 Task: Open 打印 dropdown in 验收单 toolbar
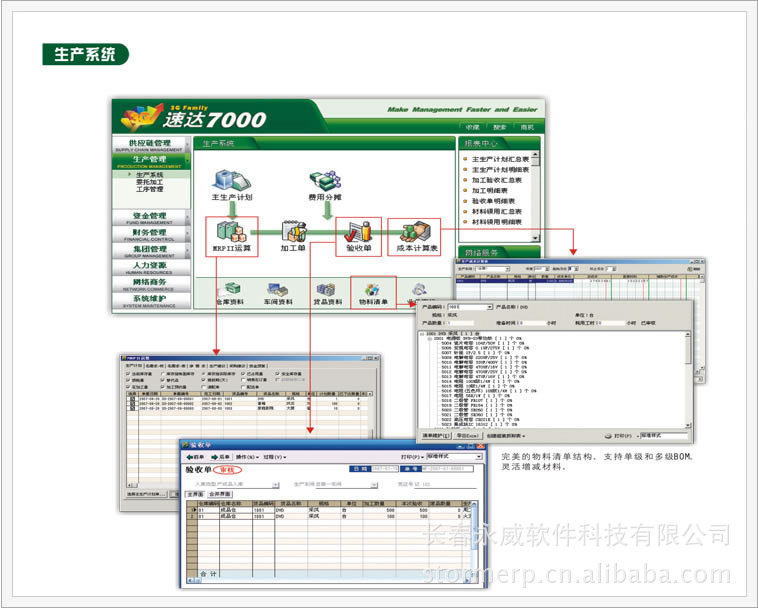[412, 457]
